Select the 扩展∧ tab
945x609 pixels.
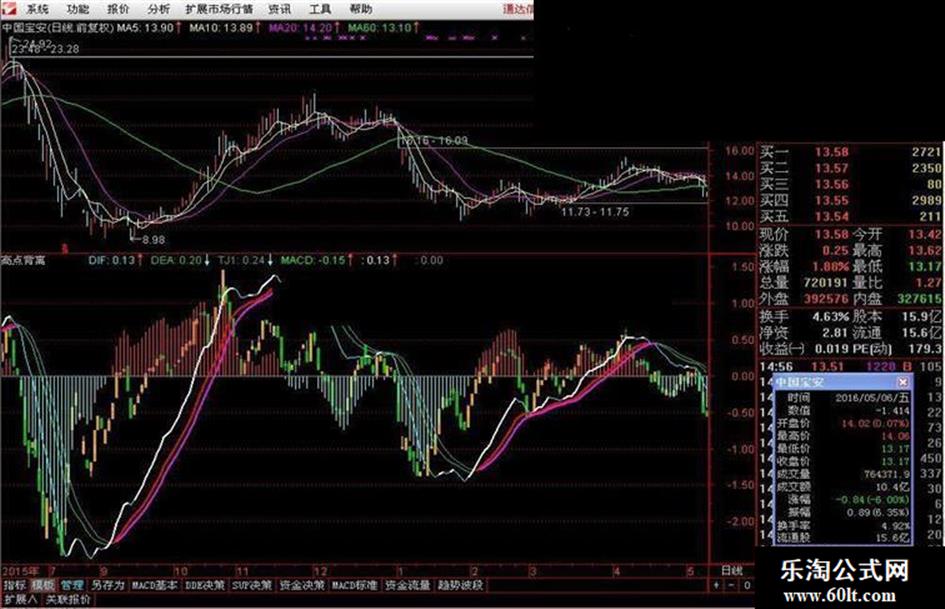(x=20, y=599)
